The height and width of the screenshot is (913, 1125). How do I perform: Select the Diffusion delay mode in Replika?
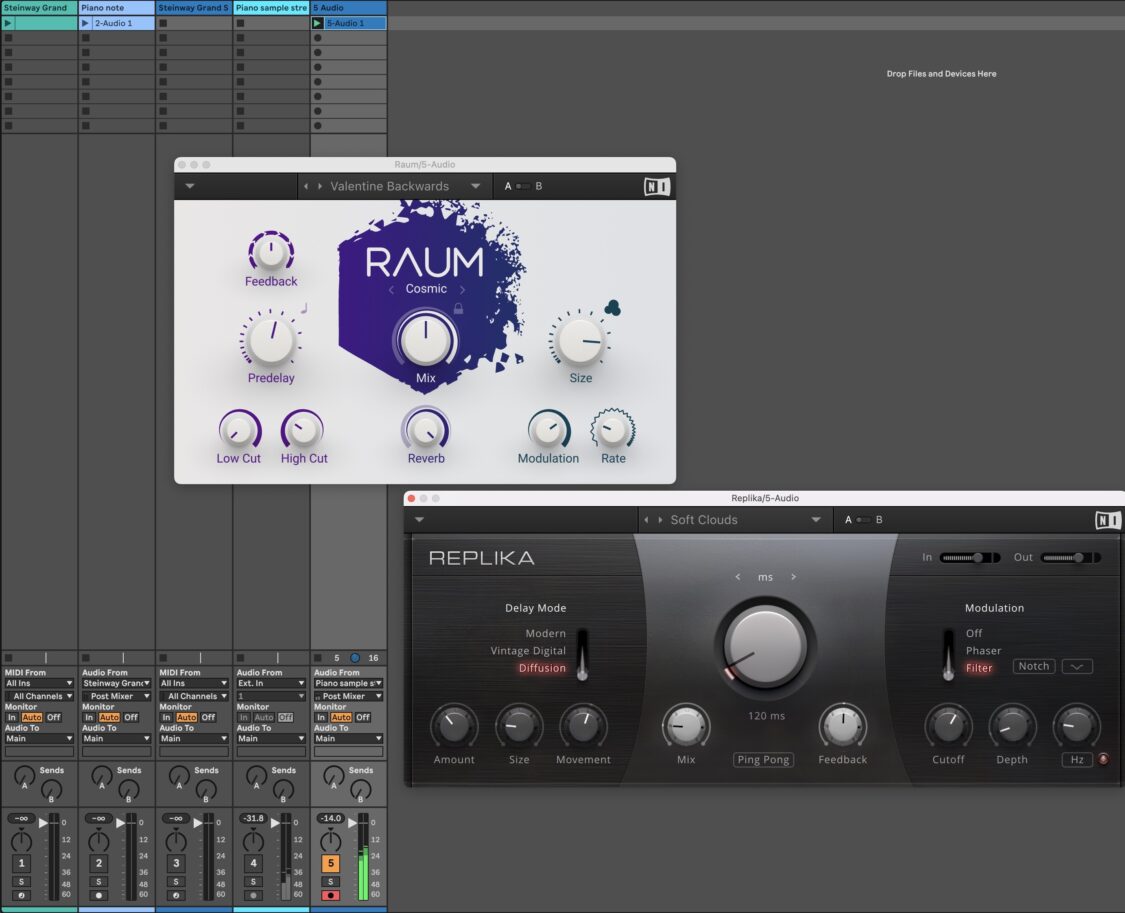click(542, 667)
